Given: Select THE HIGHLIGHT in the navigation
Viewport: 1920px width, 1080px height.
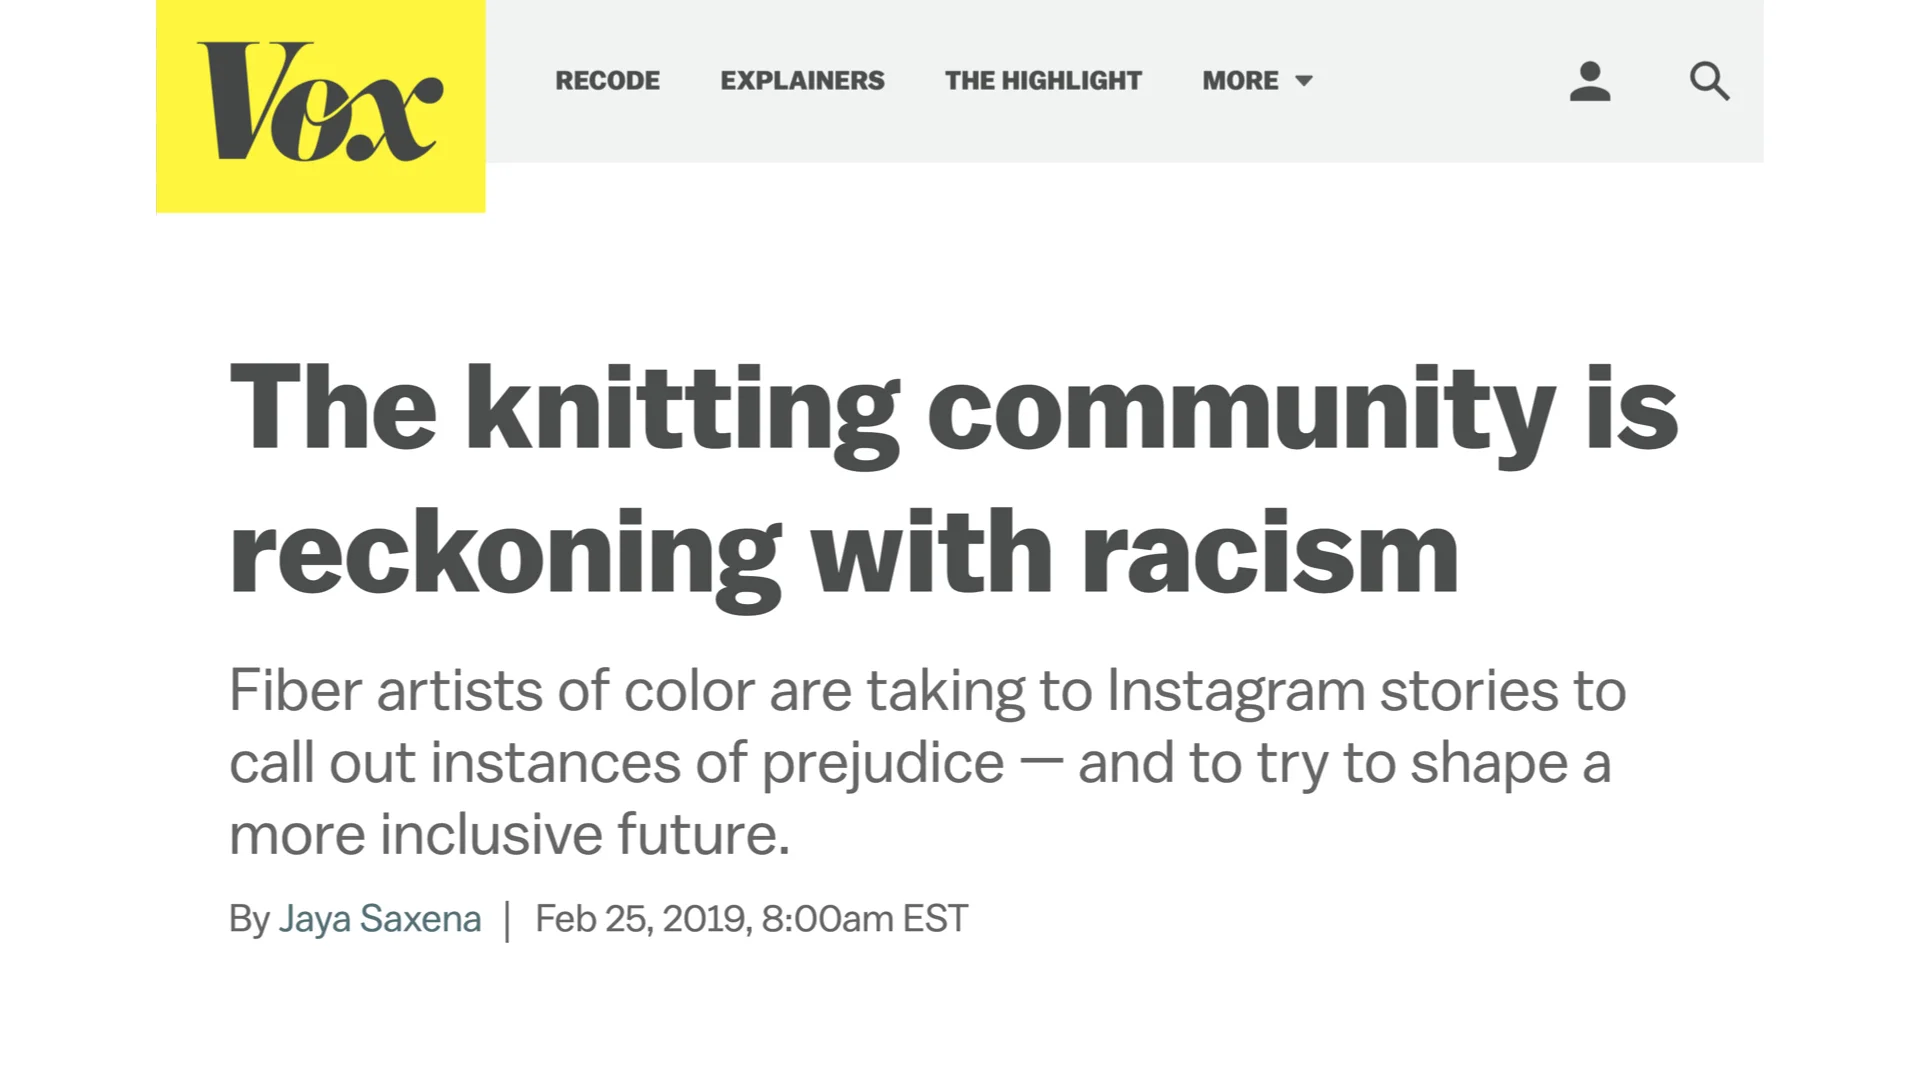Looking at the screenshot, I should pos(1043,81).
